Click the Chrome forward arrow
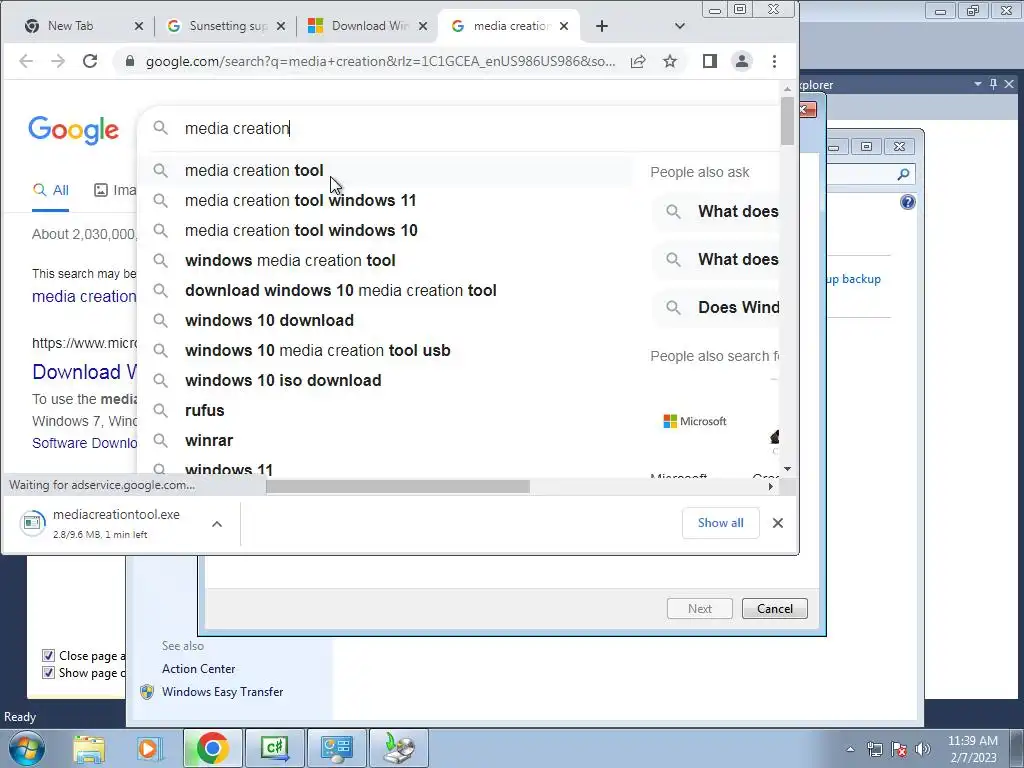Viewport: 1024px width, 768px height. point(58,61)
